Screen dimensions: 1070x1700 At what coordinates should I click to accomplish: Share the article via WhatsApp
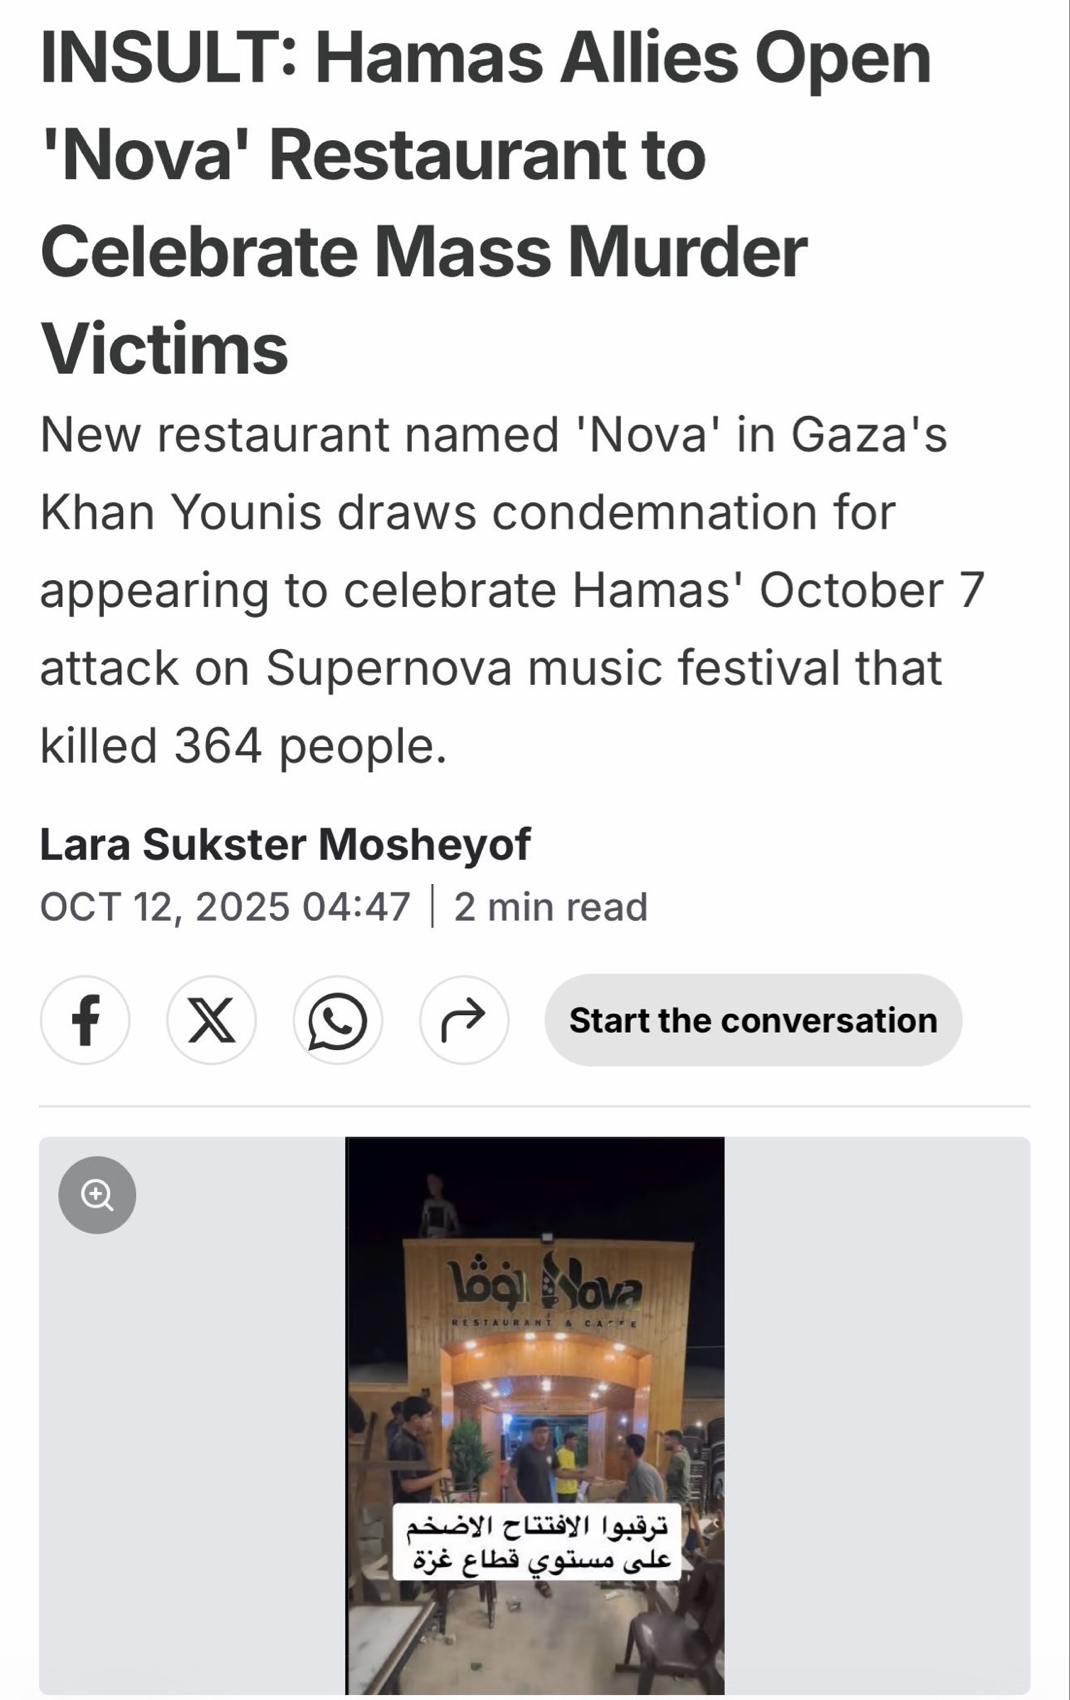pos(338,1020)
